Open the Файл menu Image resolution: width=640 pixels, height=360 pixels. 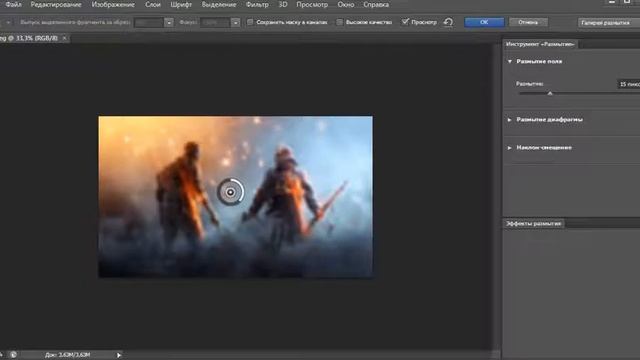click(x=13, y=5)
